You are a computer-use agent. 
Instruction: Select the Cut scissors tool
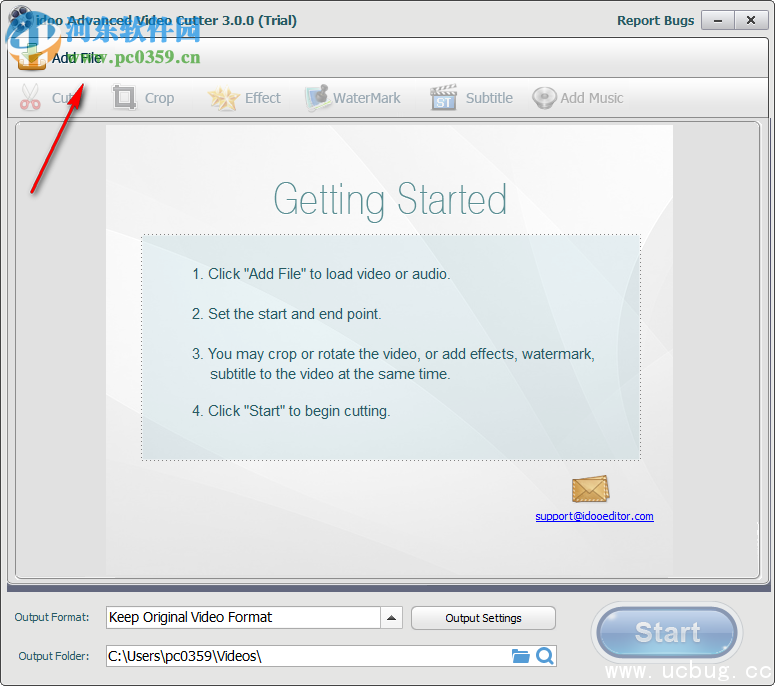coord(47,98)
